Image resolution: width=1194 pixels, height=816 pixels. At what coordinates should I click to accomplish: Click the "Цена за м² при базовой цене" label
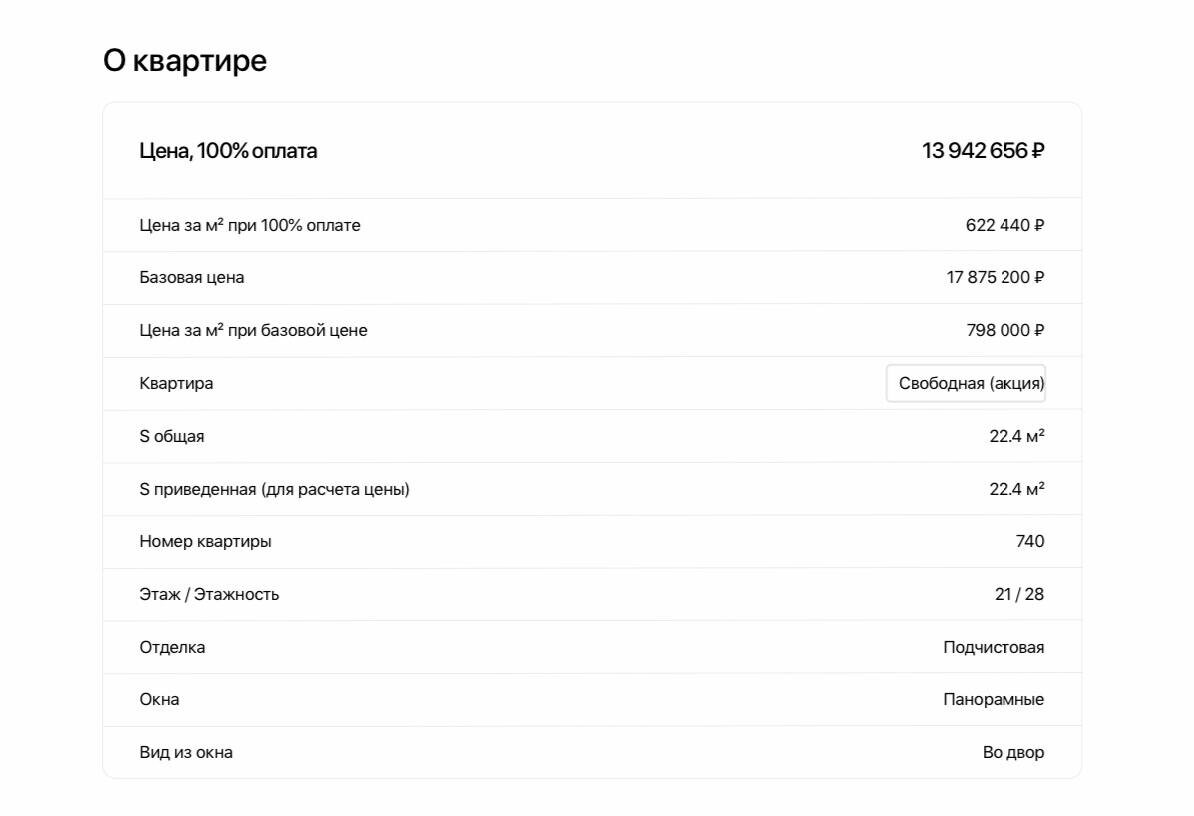coord(253,330)
